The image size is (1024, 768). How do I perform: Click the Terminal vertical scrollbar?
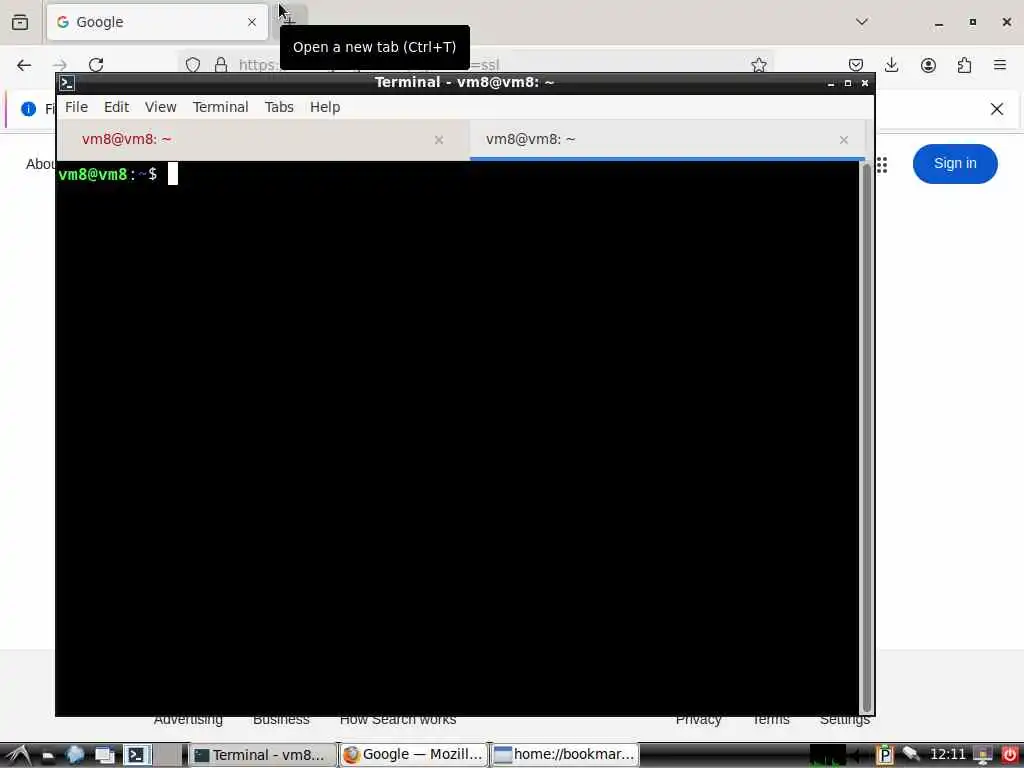click(x=867, y=438)
